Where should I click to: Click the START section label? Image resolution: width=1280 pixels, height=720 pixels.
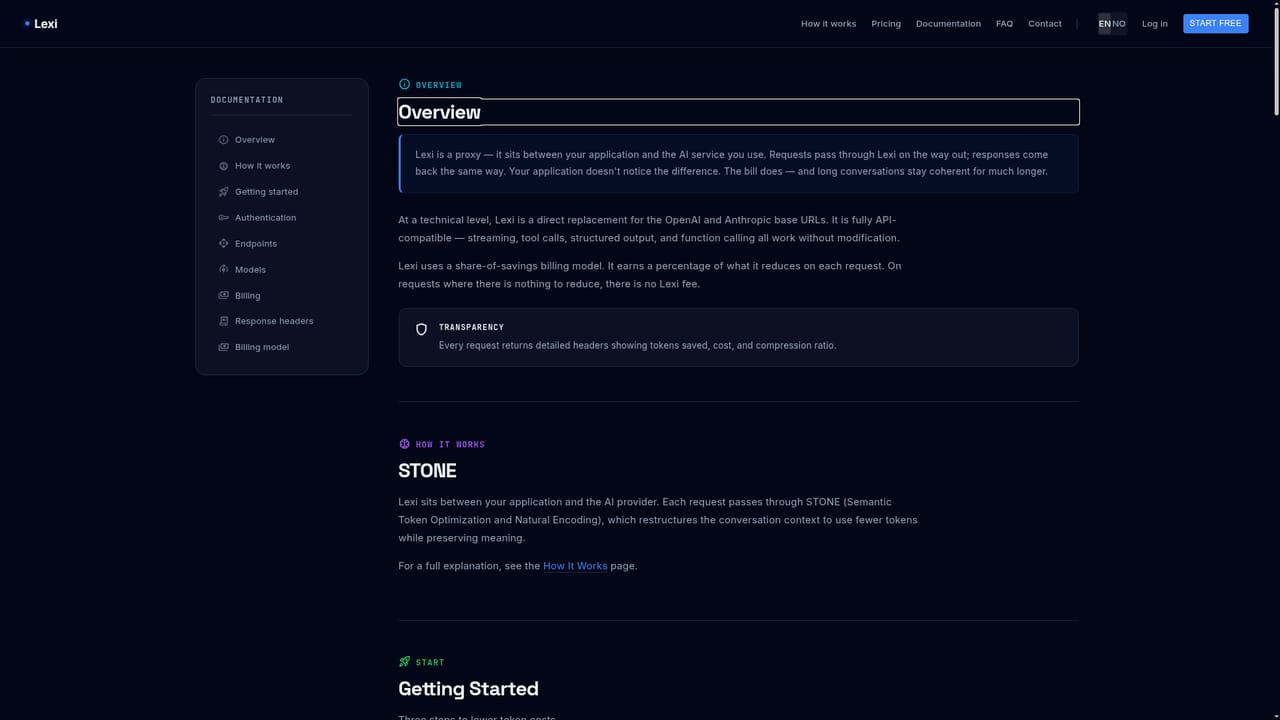point(430,662)
